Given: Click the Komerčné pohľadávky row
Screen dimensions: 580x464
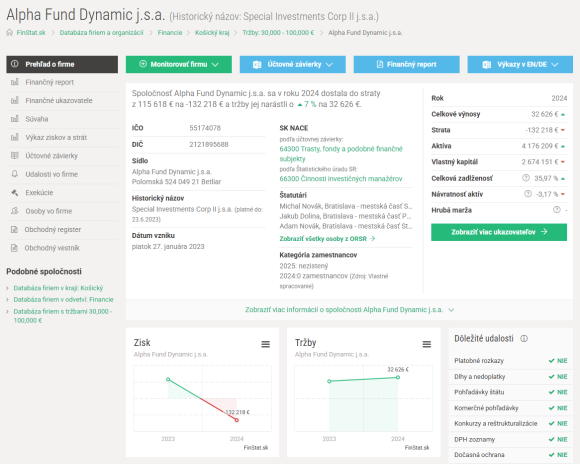Looking at the screenshot, I should point(510,408).
